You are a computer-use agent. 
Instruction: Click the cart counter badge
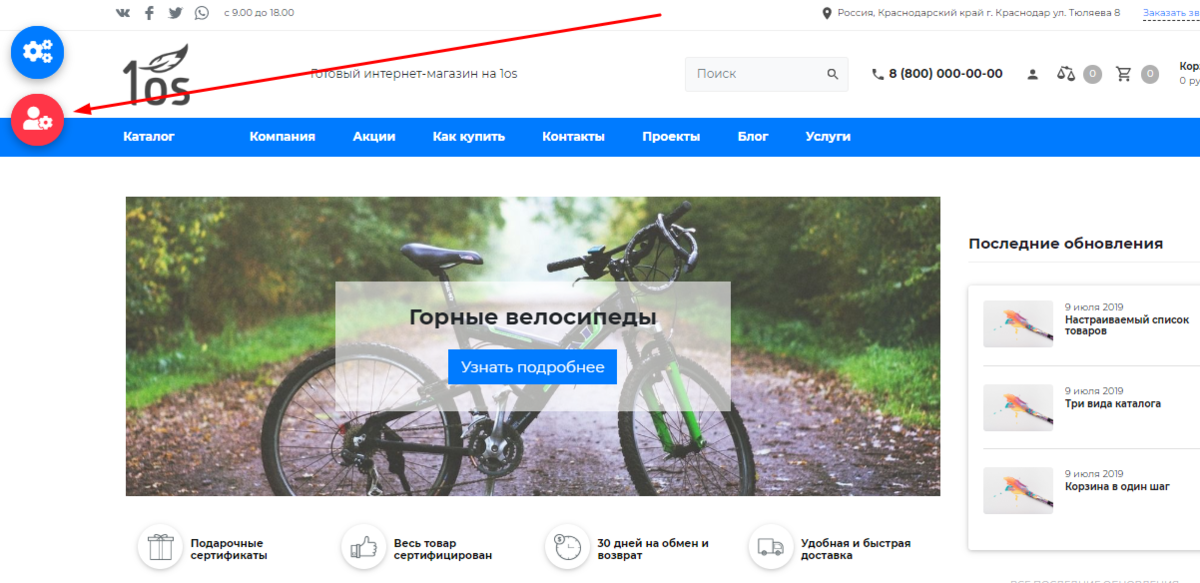[1150, 74]
